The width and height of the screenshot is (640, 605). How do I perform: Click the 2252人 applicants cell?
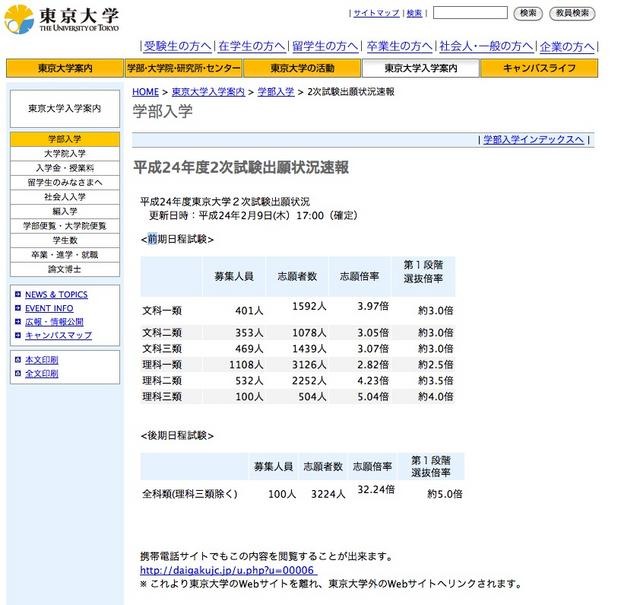309,380
